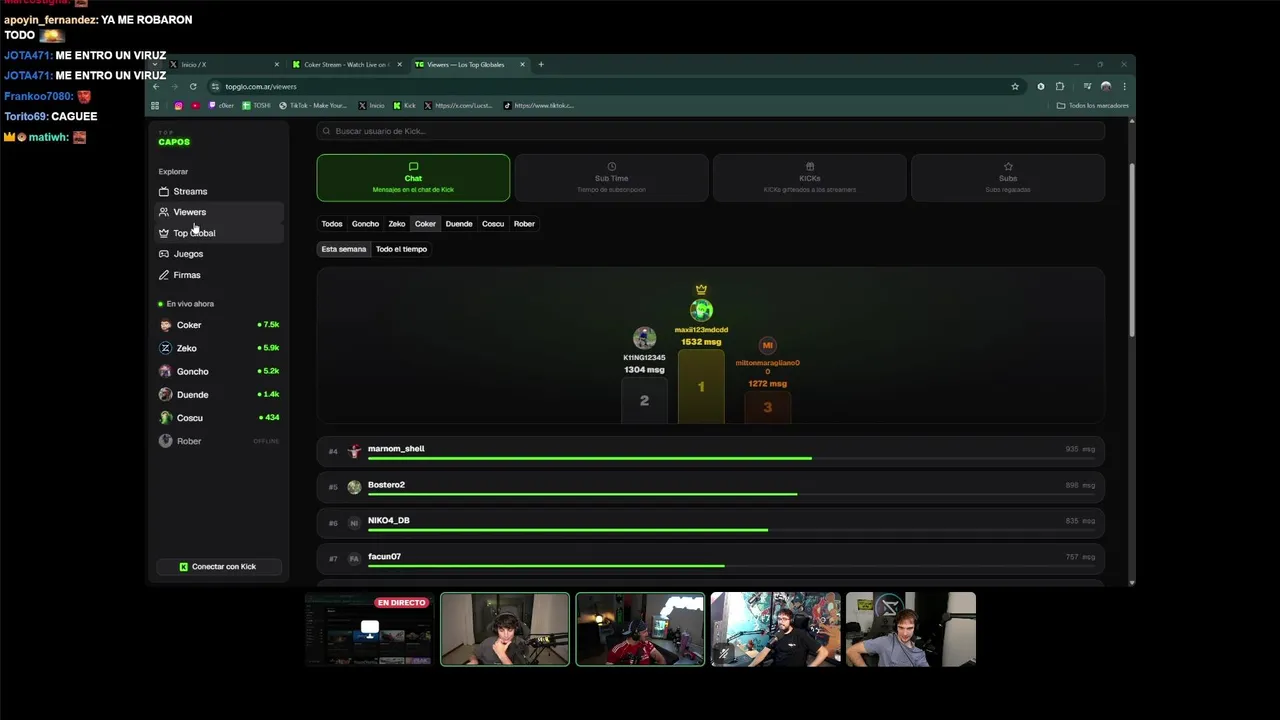Filter the ranking by Coscu
This screenshot has height=720, width=1280.
(493, 224)
